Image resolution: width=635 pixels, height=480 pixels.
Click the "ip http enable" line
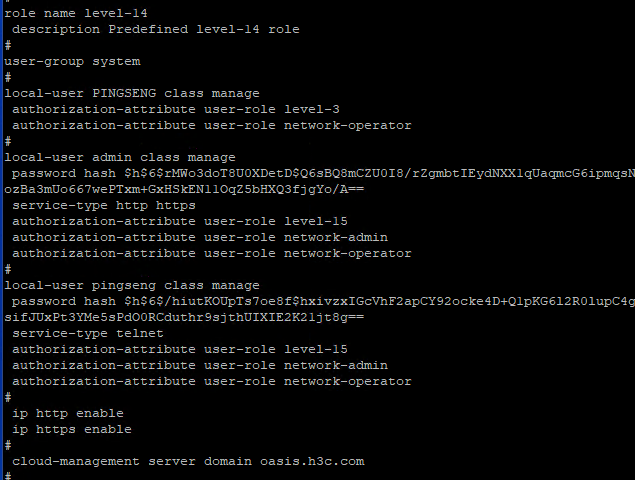point(68,413)
